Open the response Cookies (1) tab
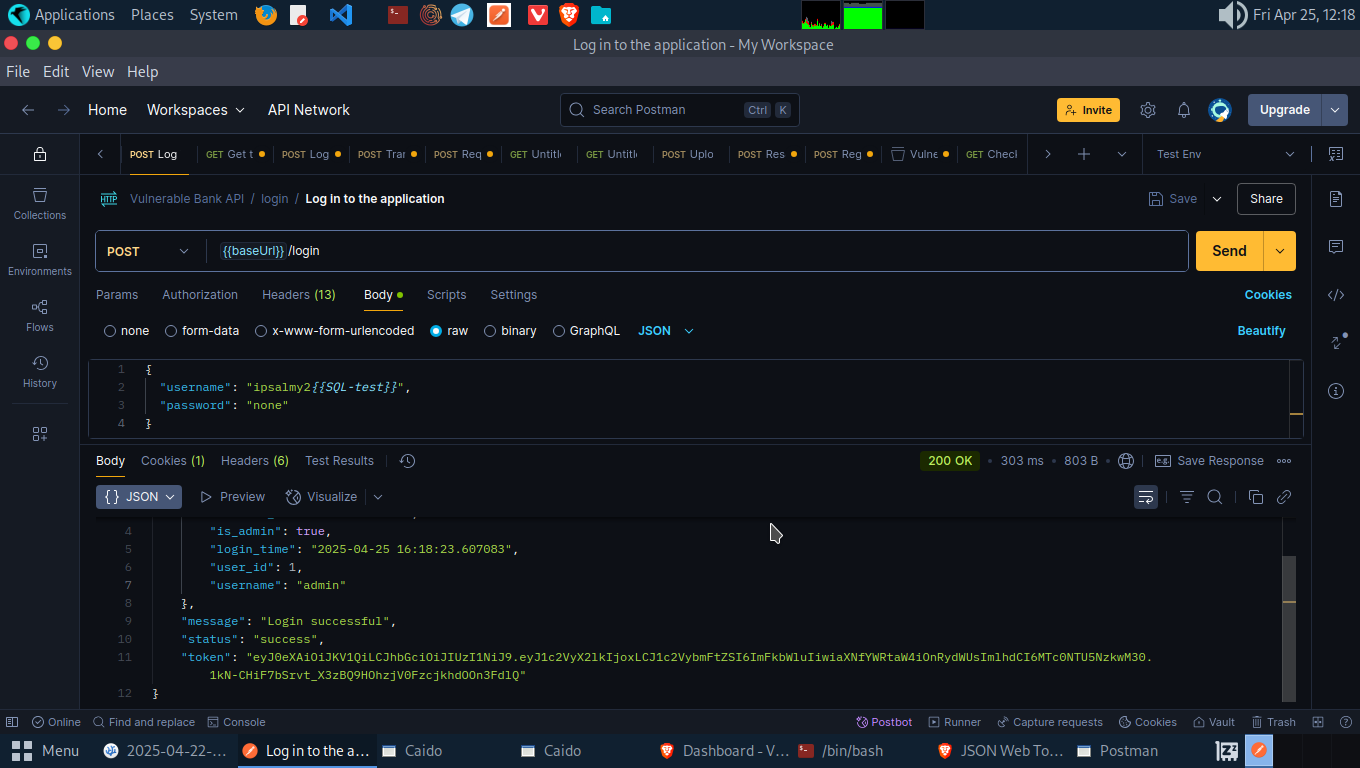The image size is (1360, 768). tap(173, 461)
